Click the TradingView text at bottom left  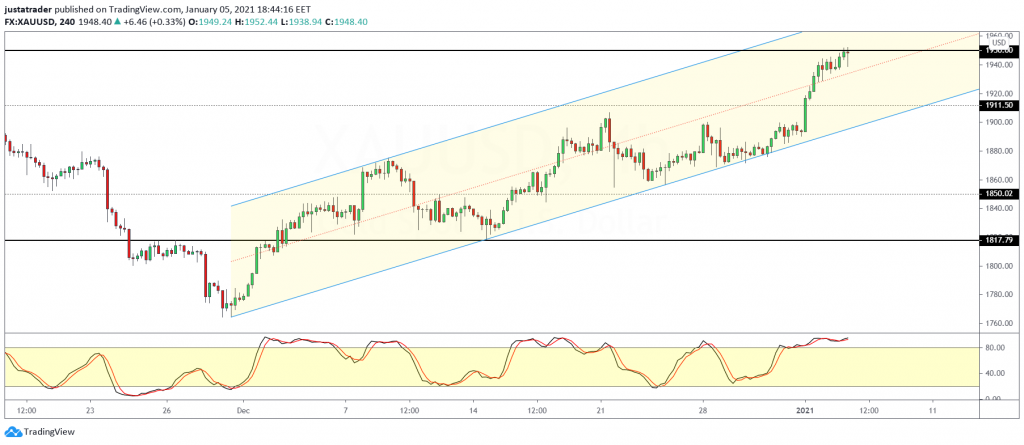pyautogui.click(x=50, y=434)
